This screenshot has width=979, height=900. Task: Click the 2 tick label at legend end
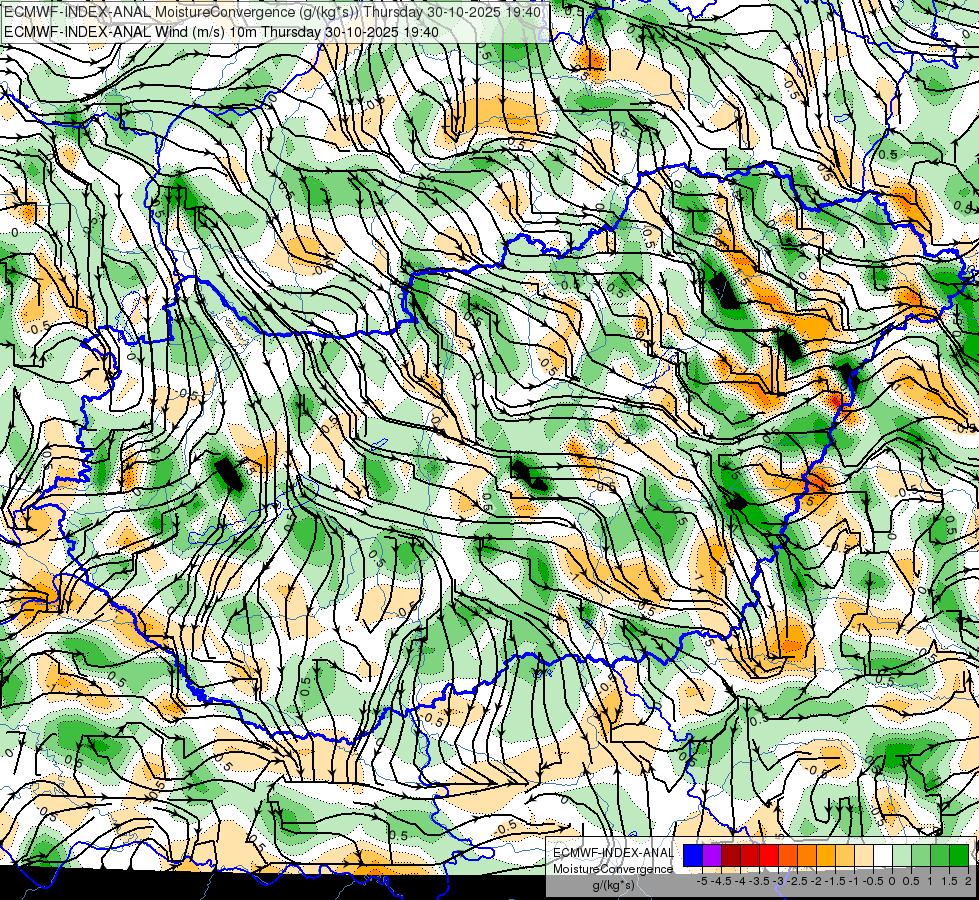click(968, 881)
